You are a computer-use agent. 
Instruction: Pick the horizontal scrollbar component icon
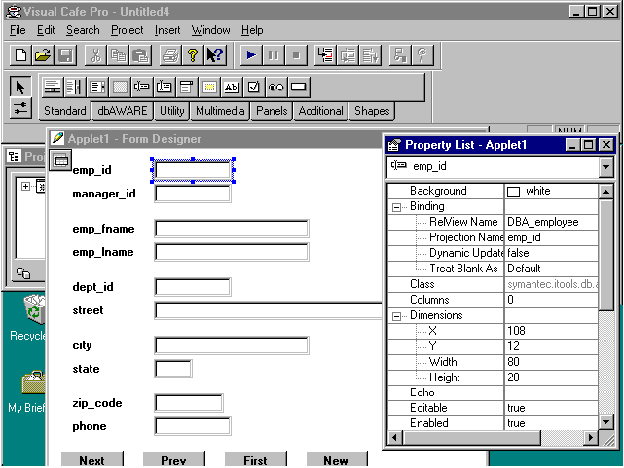[x=52, y=86]
